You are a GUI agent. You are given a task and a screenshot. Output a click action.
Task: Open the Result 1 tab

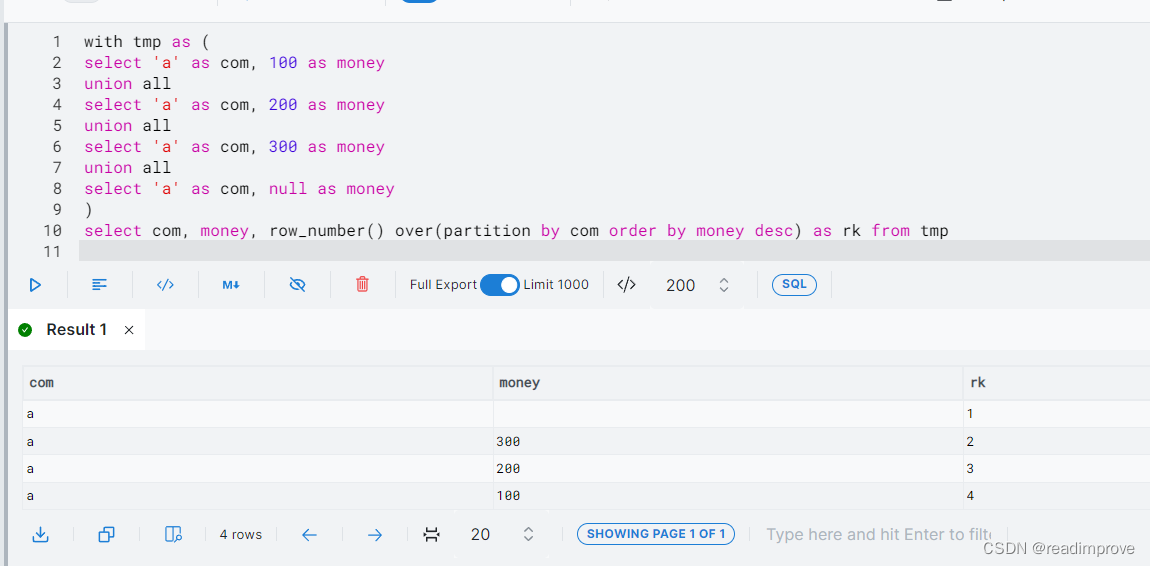[x=76, y=330]
